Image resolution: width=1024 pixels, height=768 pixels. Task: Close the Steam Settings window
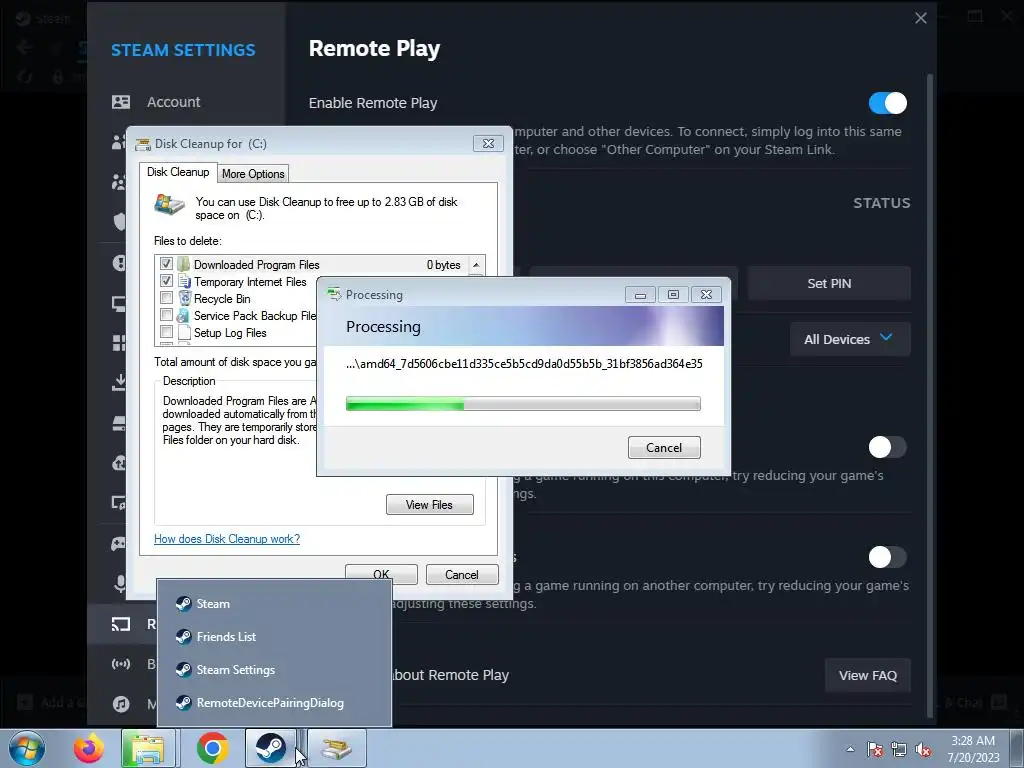click(921, 18)
